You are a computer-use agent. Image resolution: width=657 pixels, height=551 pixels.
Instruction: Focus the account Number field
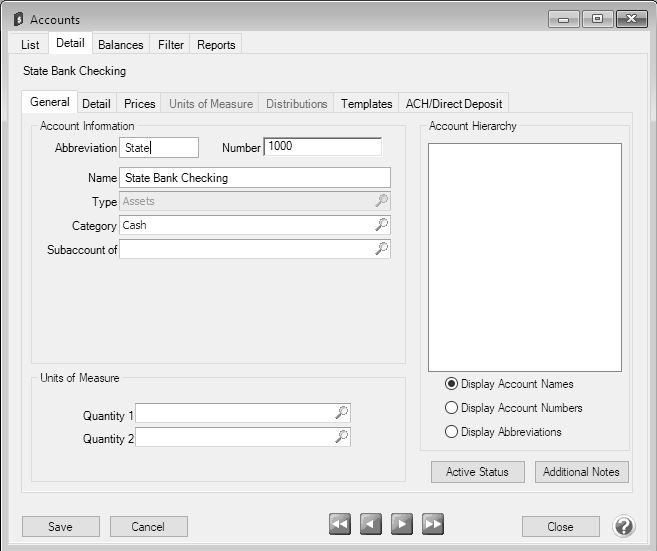[x=322, y=147]
